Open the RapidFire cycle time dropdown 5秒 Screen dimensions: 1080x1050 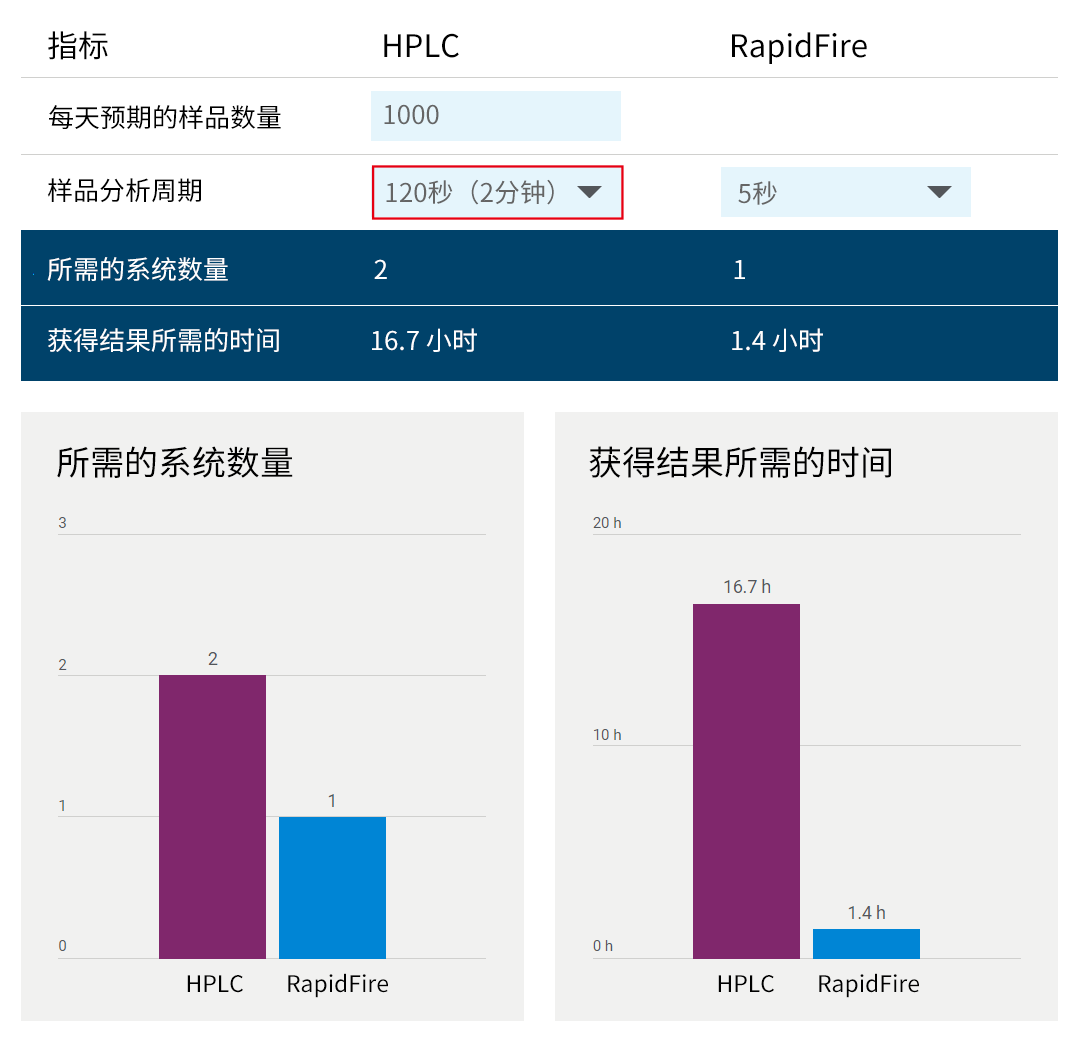tap(845, 192)
